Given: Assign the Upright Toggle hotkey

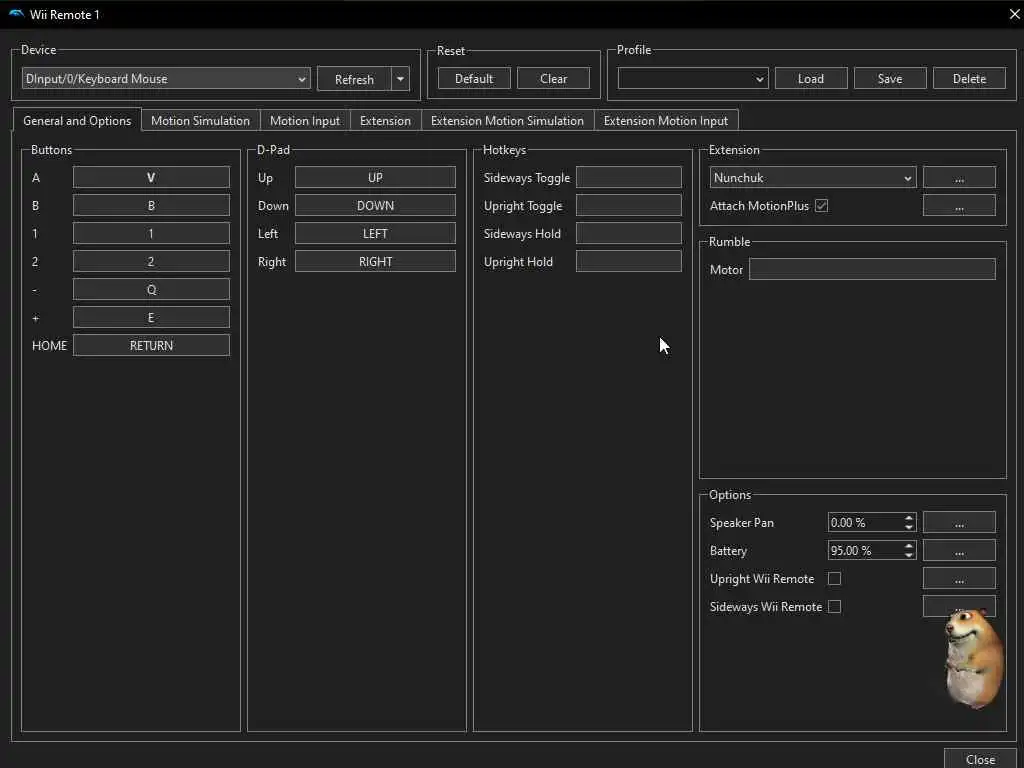Looking at the screenshot, I should tap(628, 205).
